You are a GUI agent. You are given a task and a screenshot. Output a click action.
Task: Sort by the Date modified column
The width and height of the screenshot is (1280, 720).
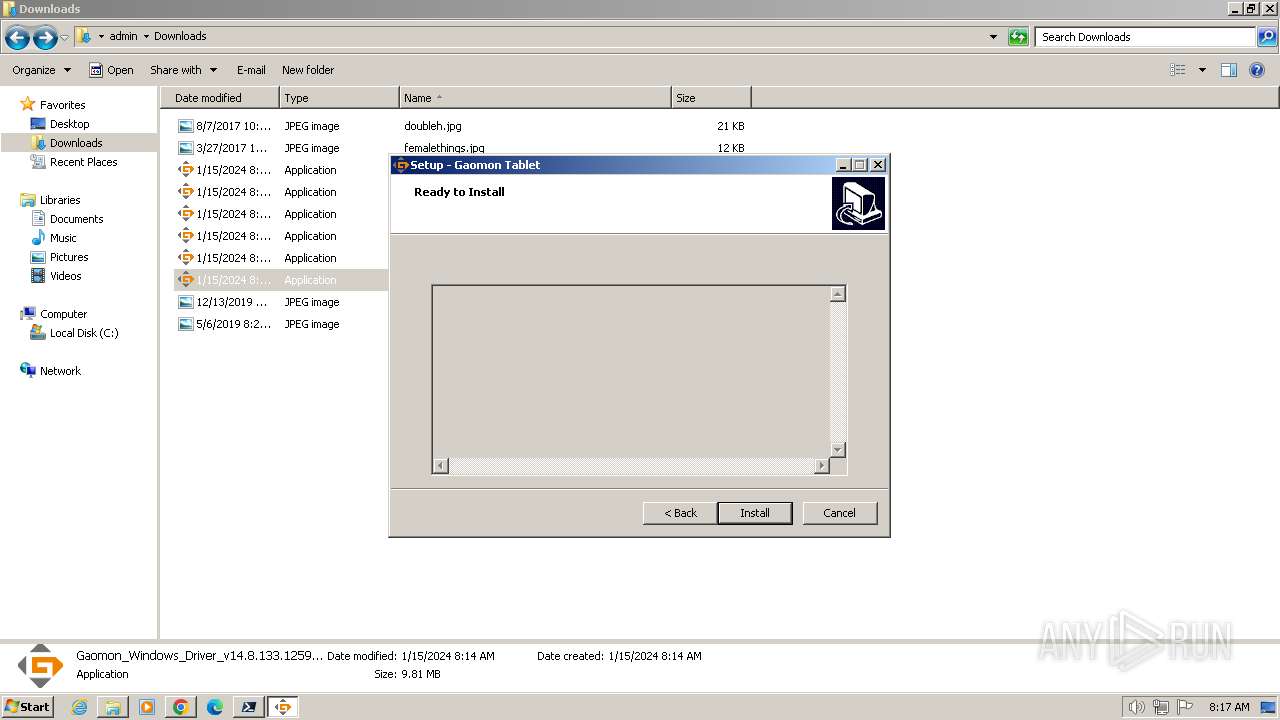tap(220, 98)
